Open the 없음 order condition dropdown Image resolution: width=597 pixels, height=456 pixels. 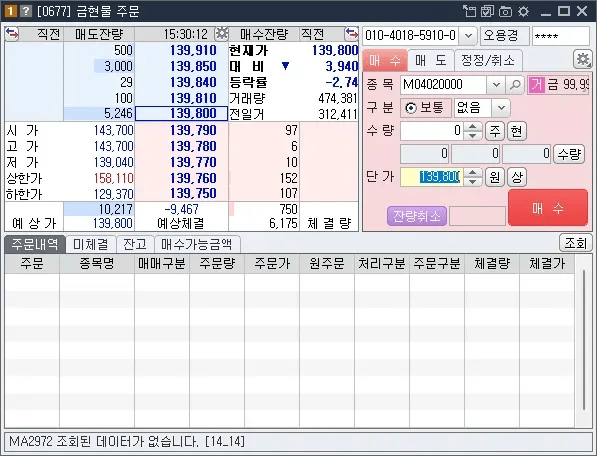tap(501, 108)
